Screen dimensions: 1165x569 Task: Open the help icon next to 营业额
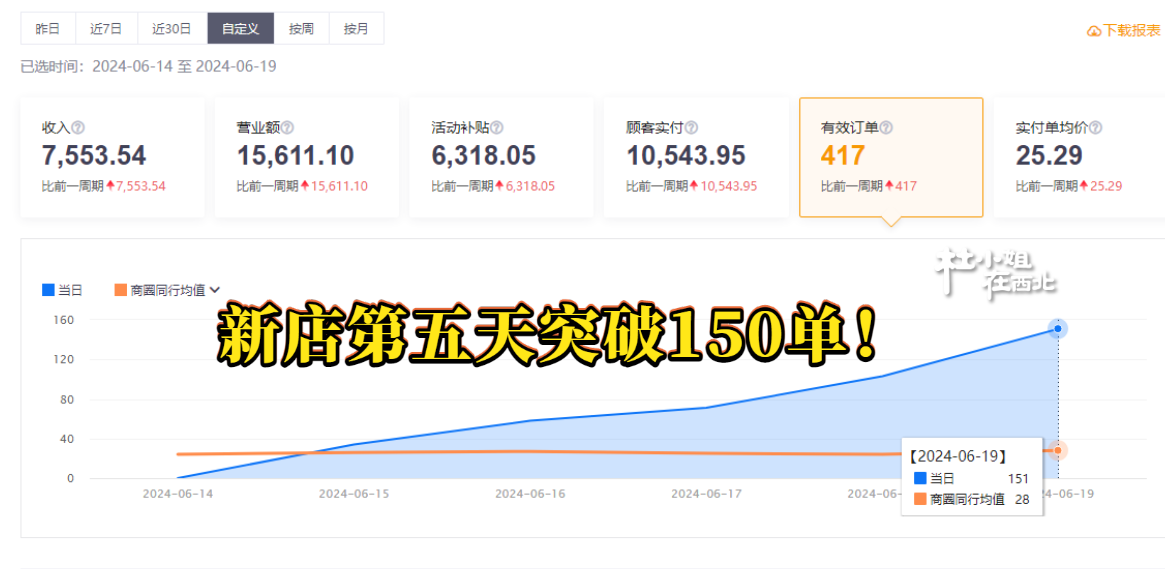288,128
